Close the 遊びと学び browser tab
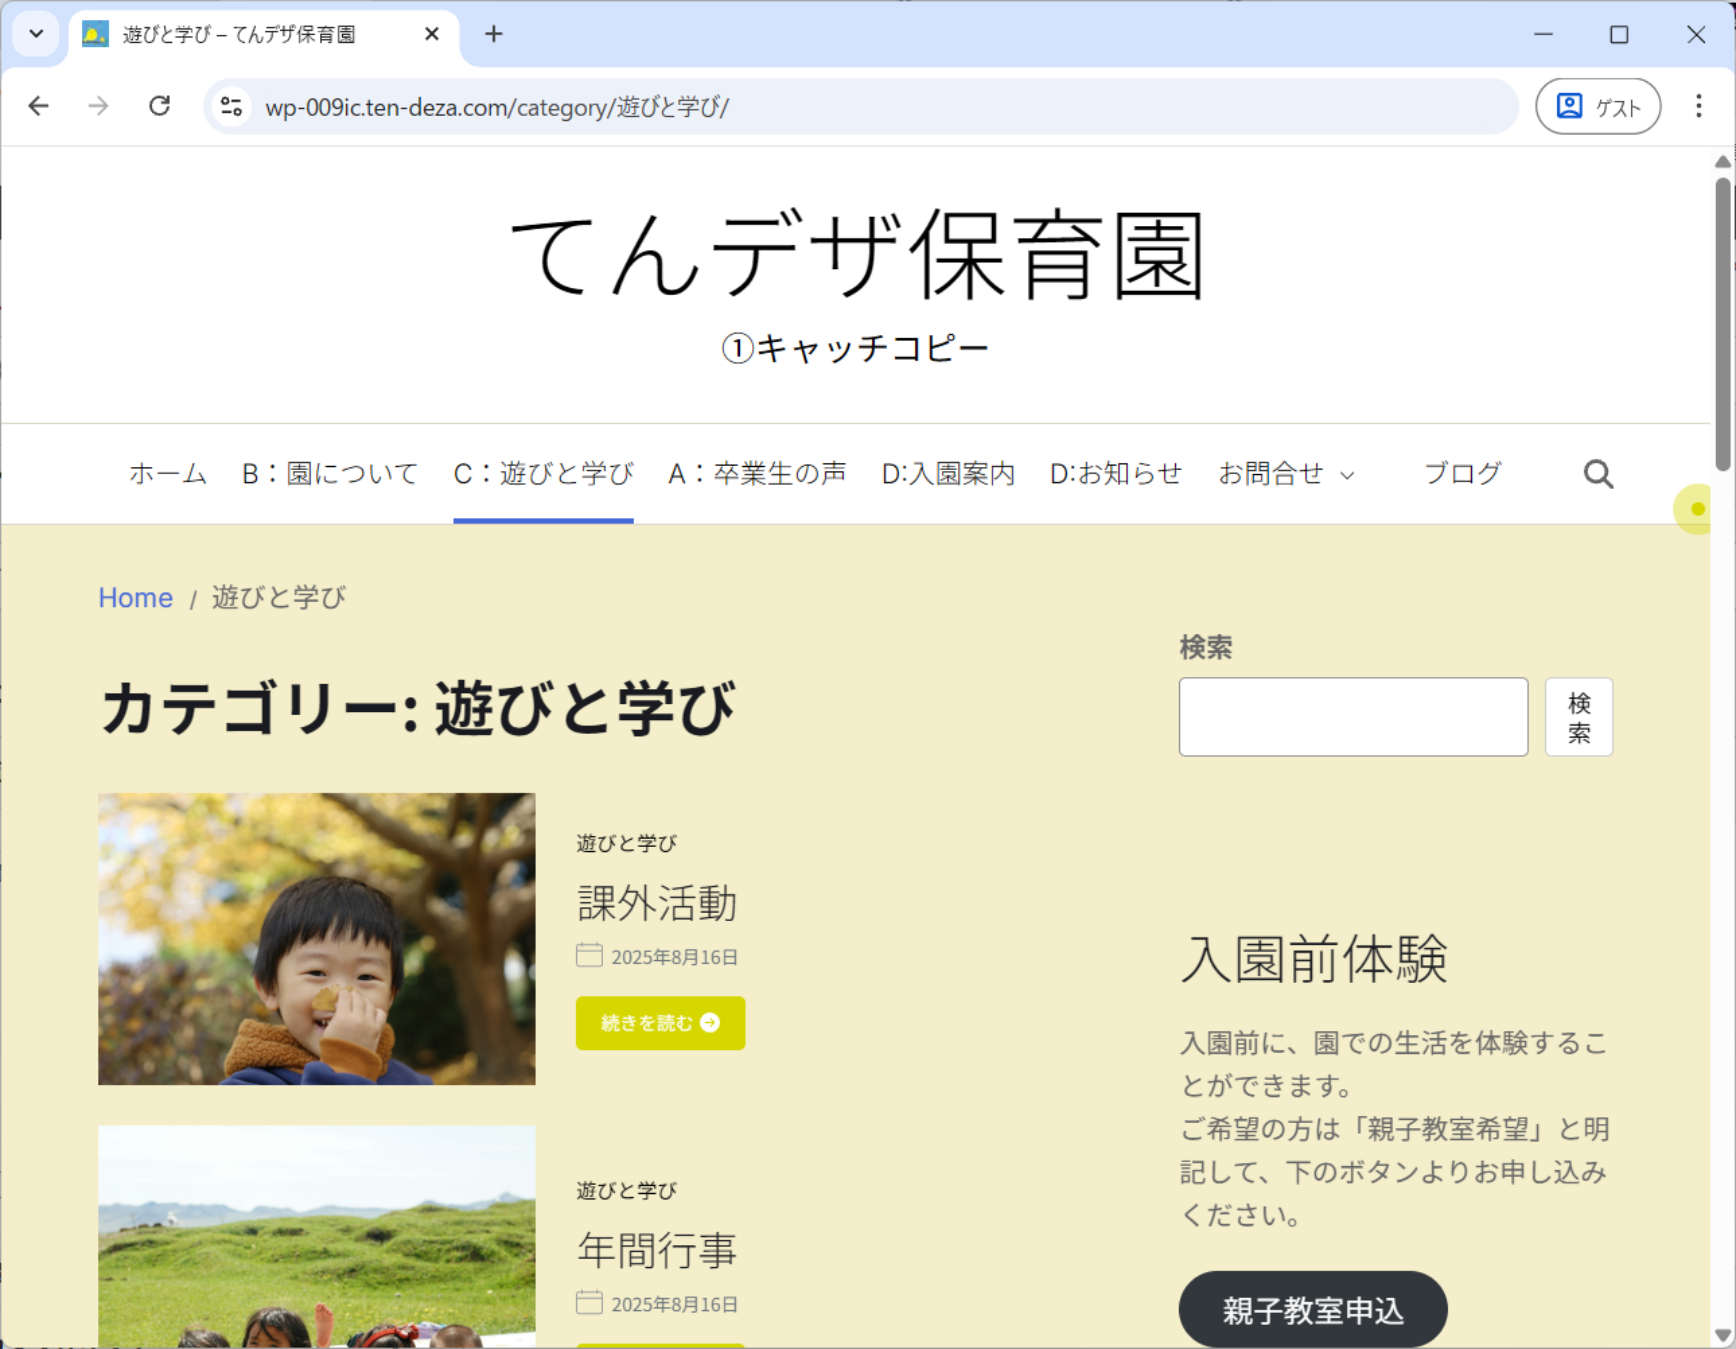Screen dimensions: 1736x1349 [432, 34]
